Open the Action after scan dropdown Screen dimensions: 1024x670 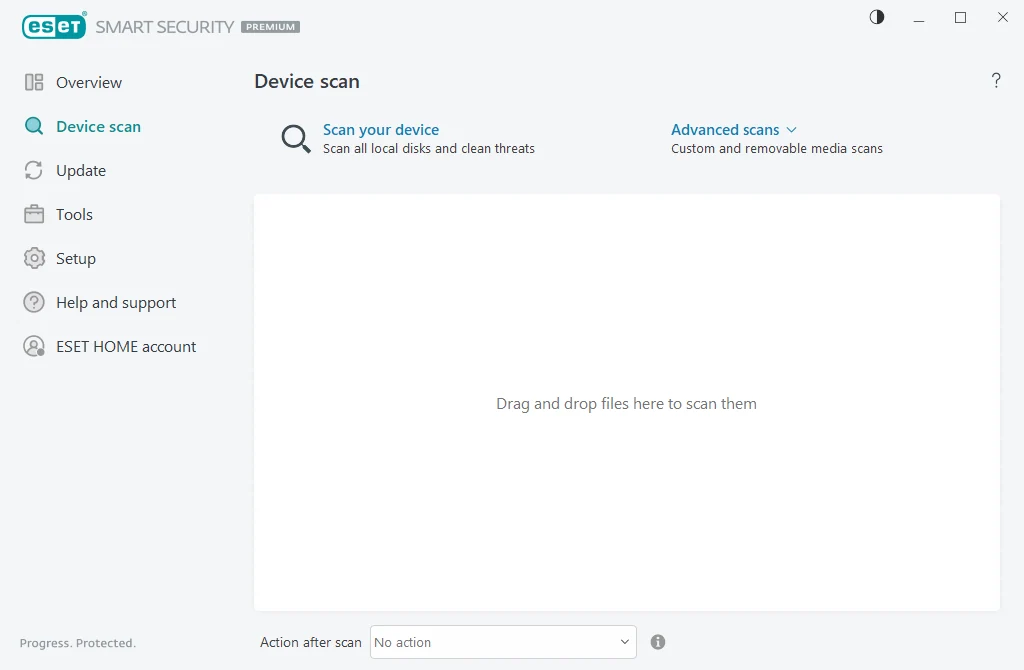[x=503, y=642]
